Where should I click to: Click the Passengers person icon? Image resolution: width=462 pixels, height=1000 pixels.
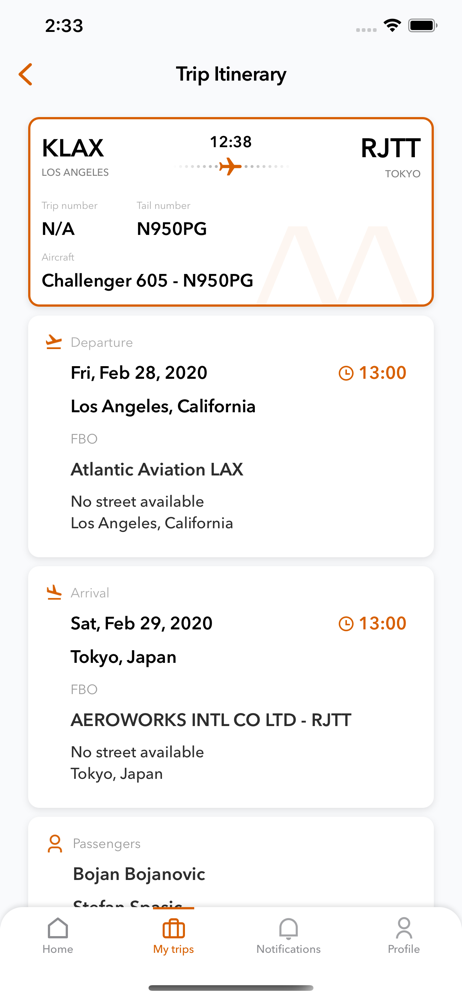coord(55,844)
